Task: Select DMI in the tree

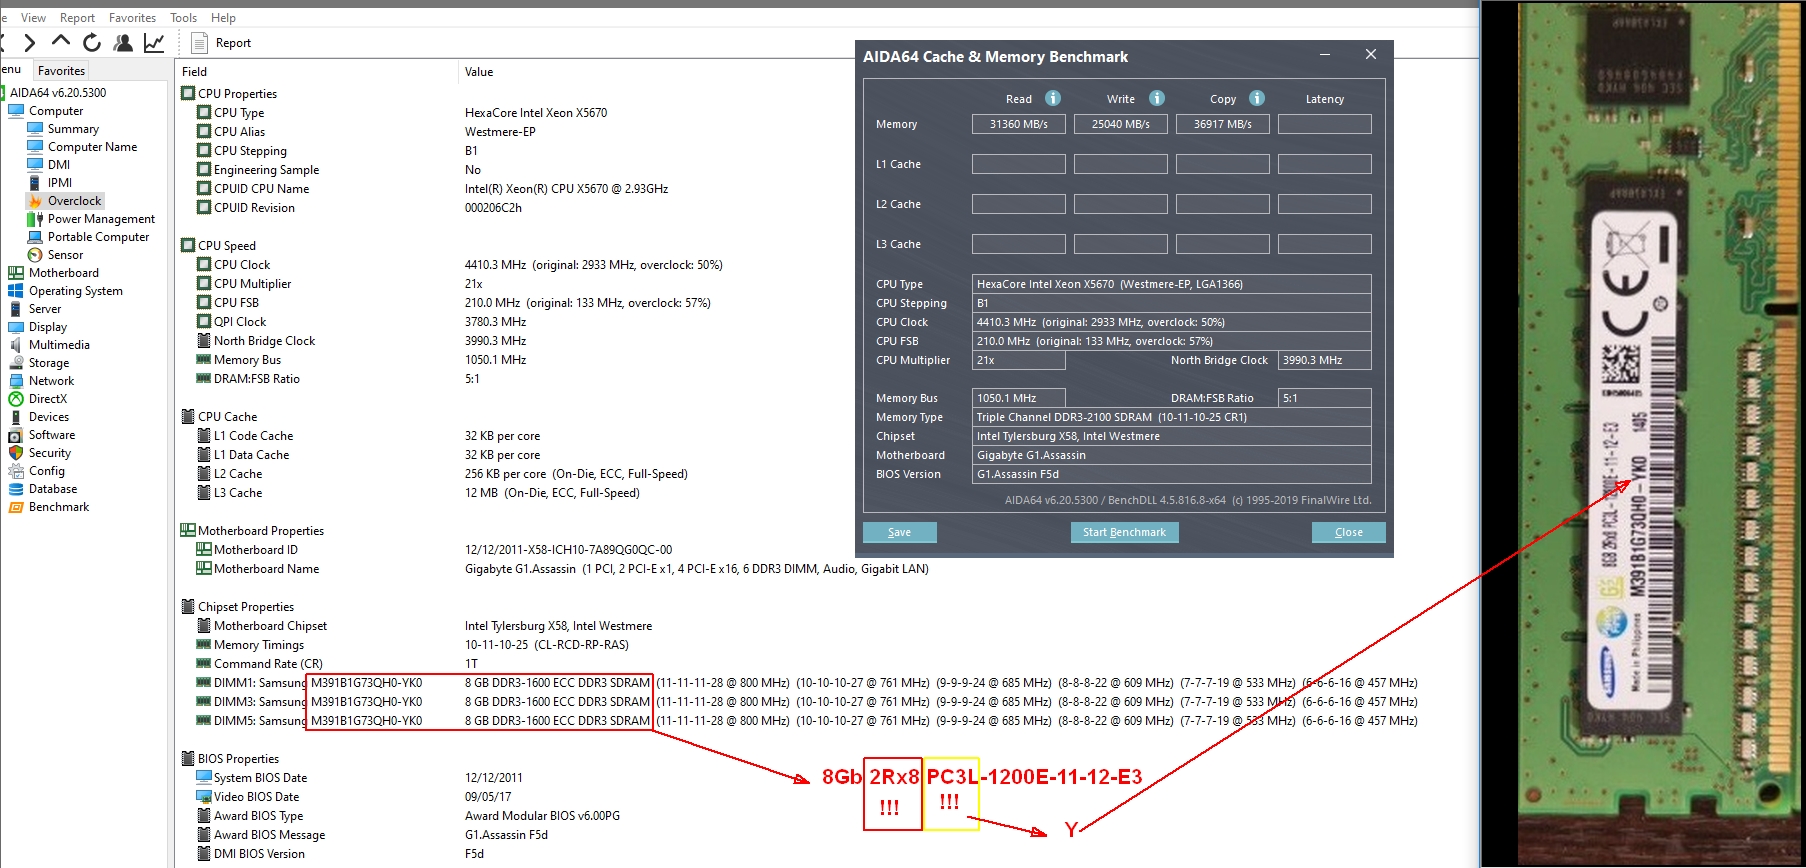Action: (59, 165)
